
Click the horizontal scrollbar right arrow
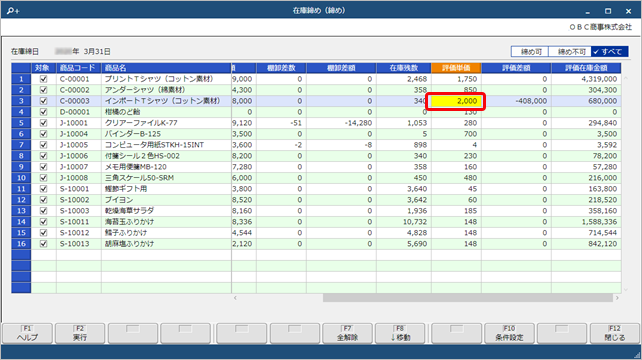pyautogui.click(x=617, y=298)
